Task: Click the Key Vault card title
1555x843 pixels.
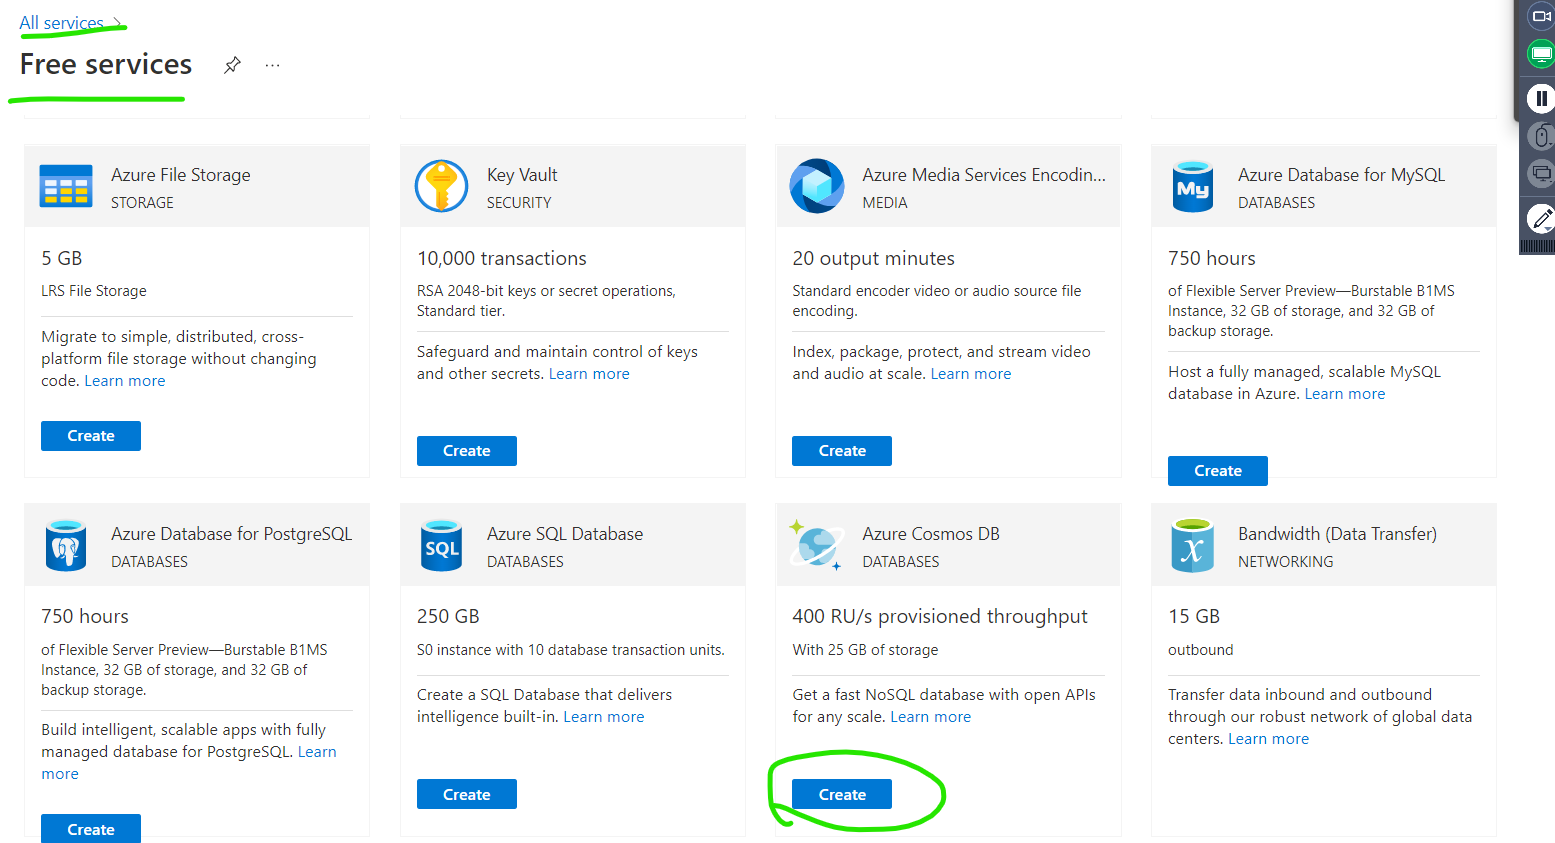Action: click(x=522, y=175)
